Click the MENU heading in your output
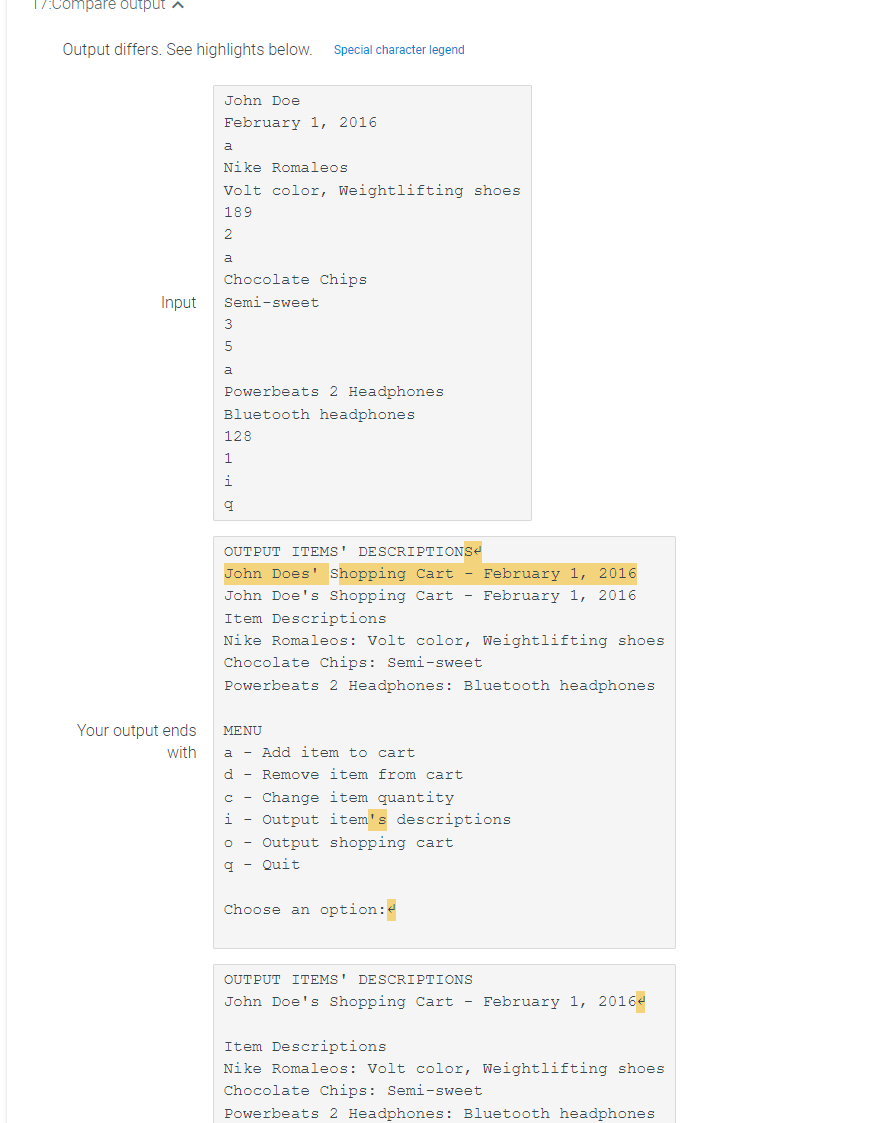This screenshot has height=1123, width=880. (x=244, y=730)
